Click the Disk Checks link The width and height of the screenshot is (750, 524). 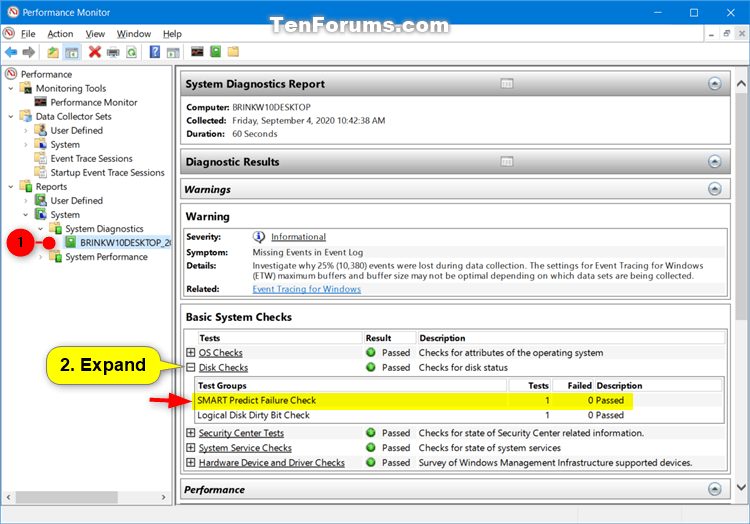[223, 368]
